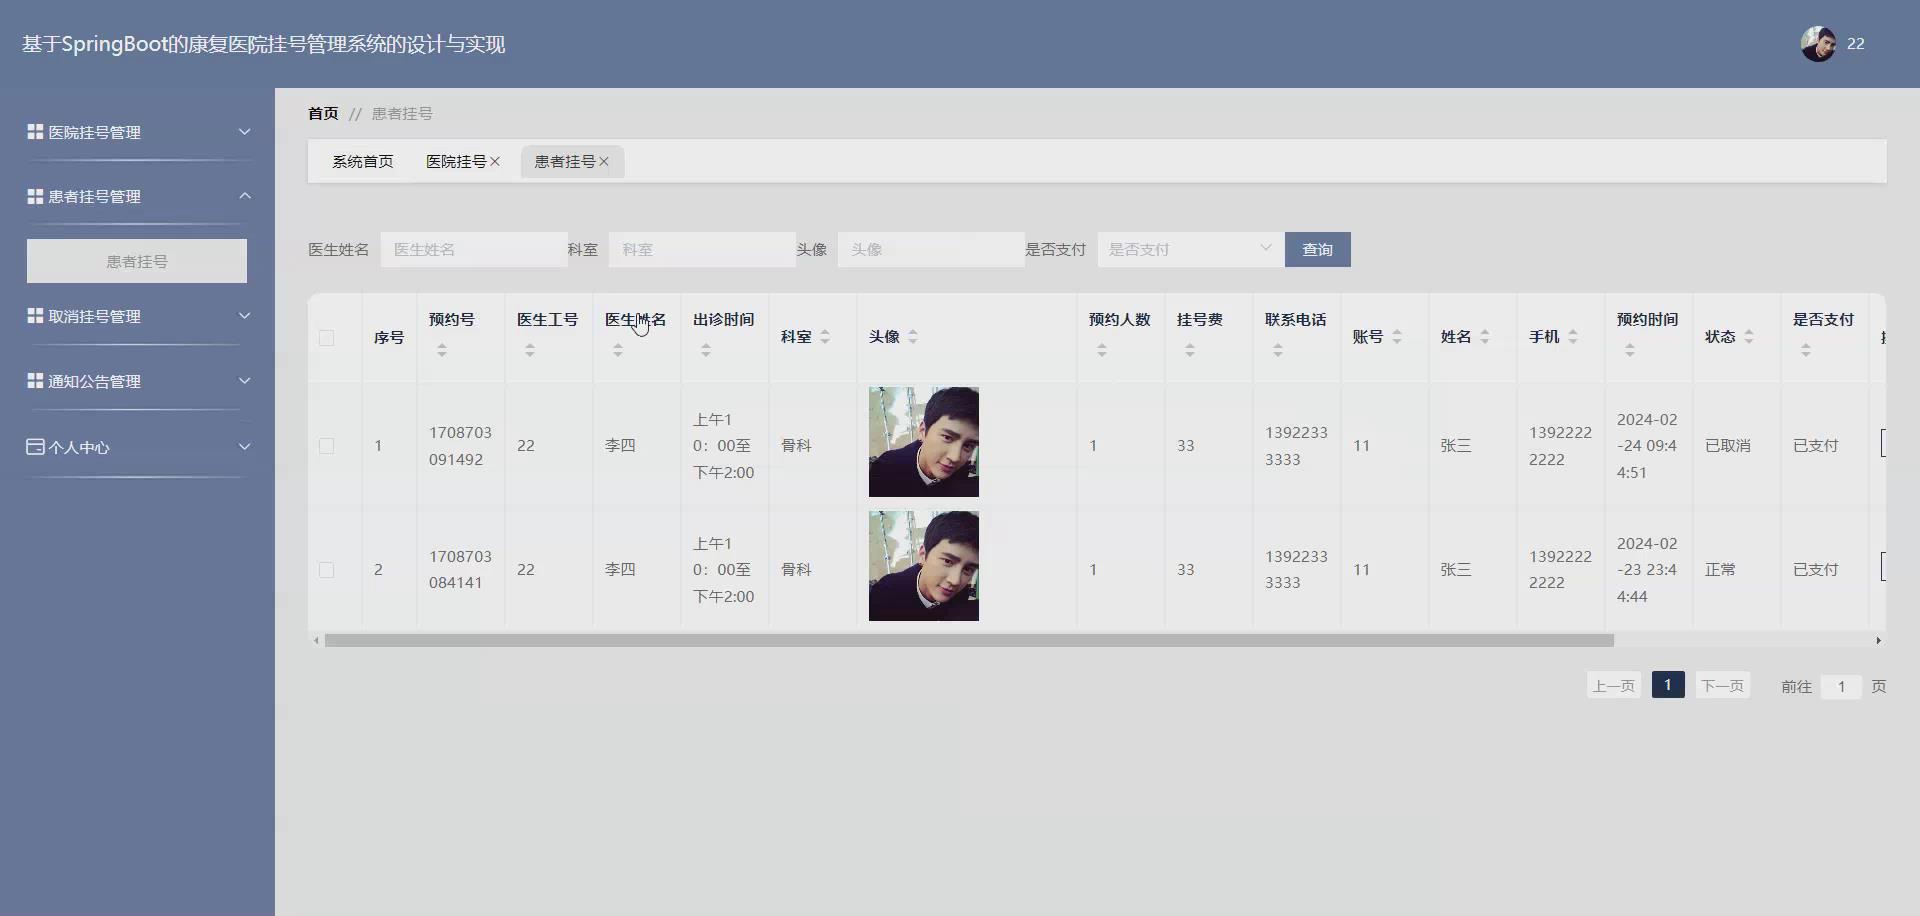Screen dimensions: 1920x916
Task: Focus the 科室 search field
Action: point(702,250)
